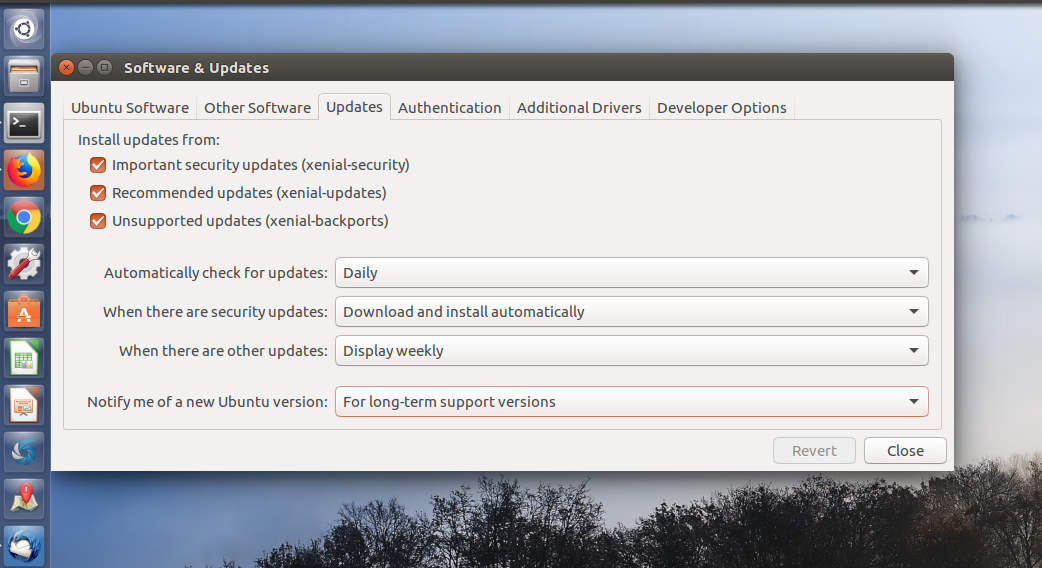Switch to the Additional Drivers tab
The image size is (1042, 568).
[x=579, y=108]
